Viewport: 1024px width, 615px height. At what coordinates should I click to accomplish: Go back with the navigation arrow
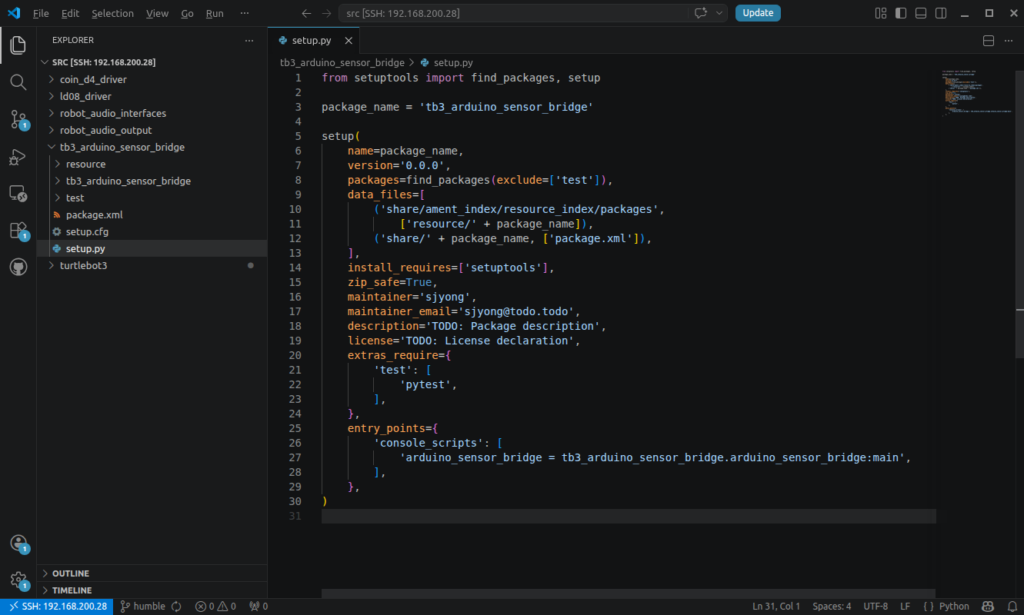pos(306,13)
